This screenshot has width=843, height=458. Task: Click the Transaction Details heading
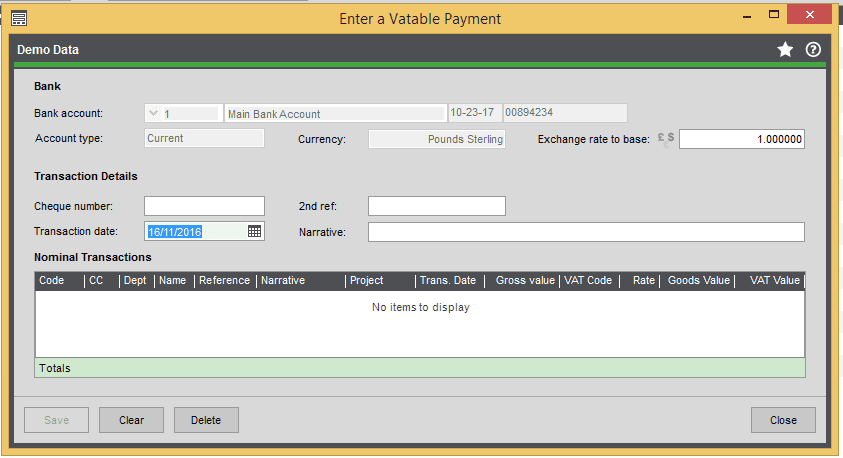(x=85, y=176)
